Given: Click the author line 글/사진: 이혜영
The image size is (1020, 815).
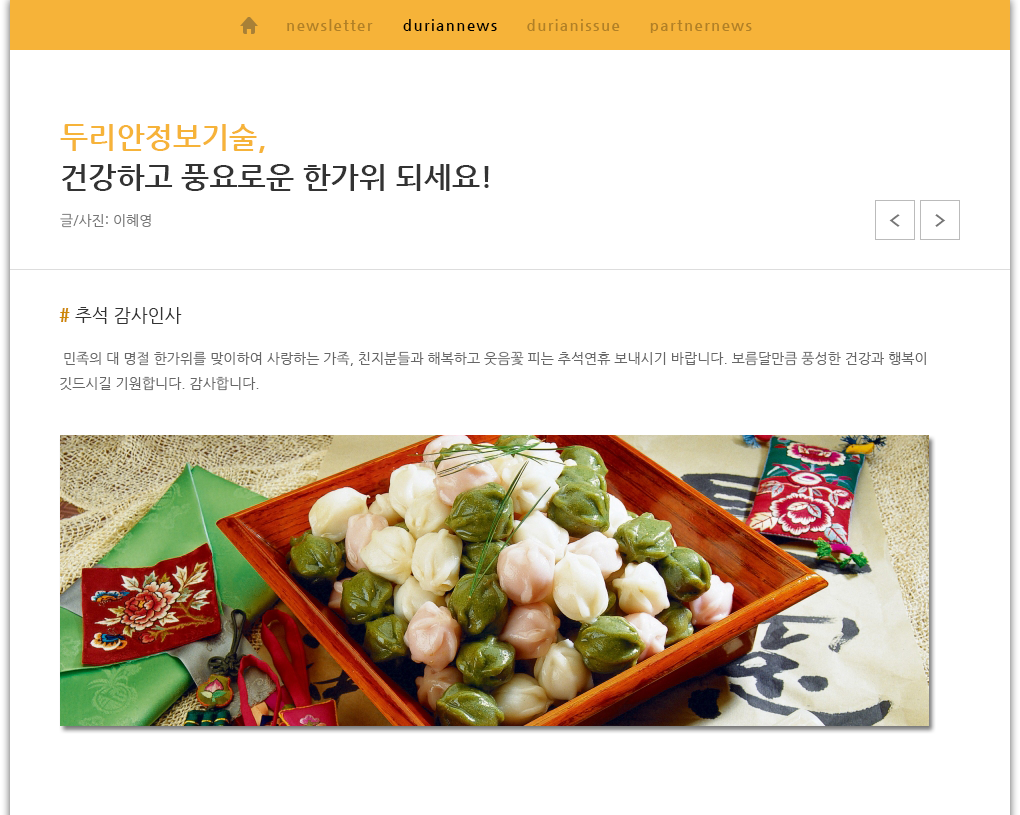Looking at the screenshot, I should (106, 220).
